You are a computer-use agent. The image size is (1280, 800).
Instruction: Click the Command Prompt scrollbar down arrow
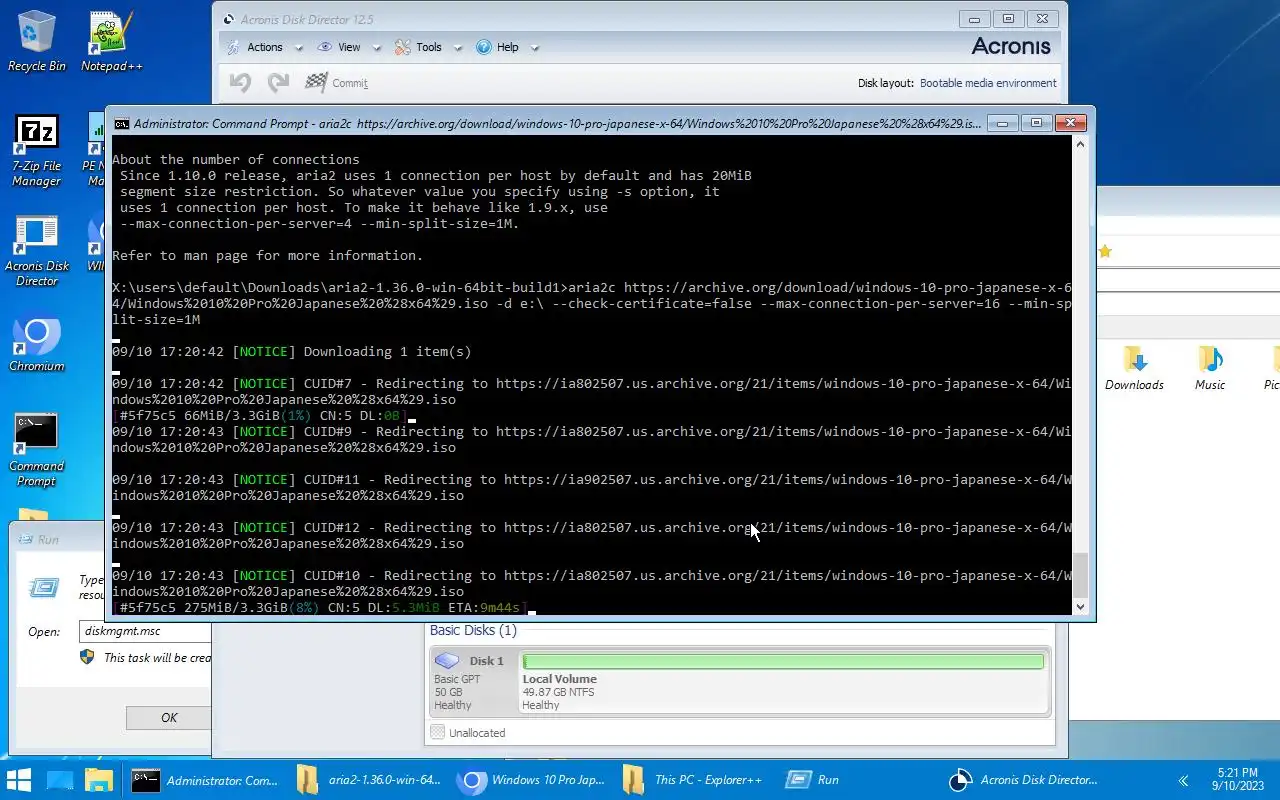[1080, 606]
